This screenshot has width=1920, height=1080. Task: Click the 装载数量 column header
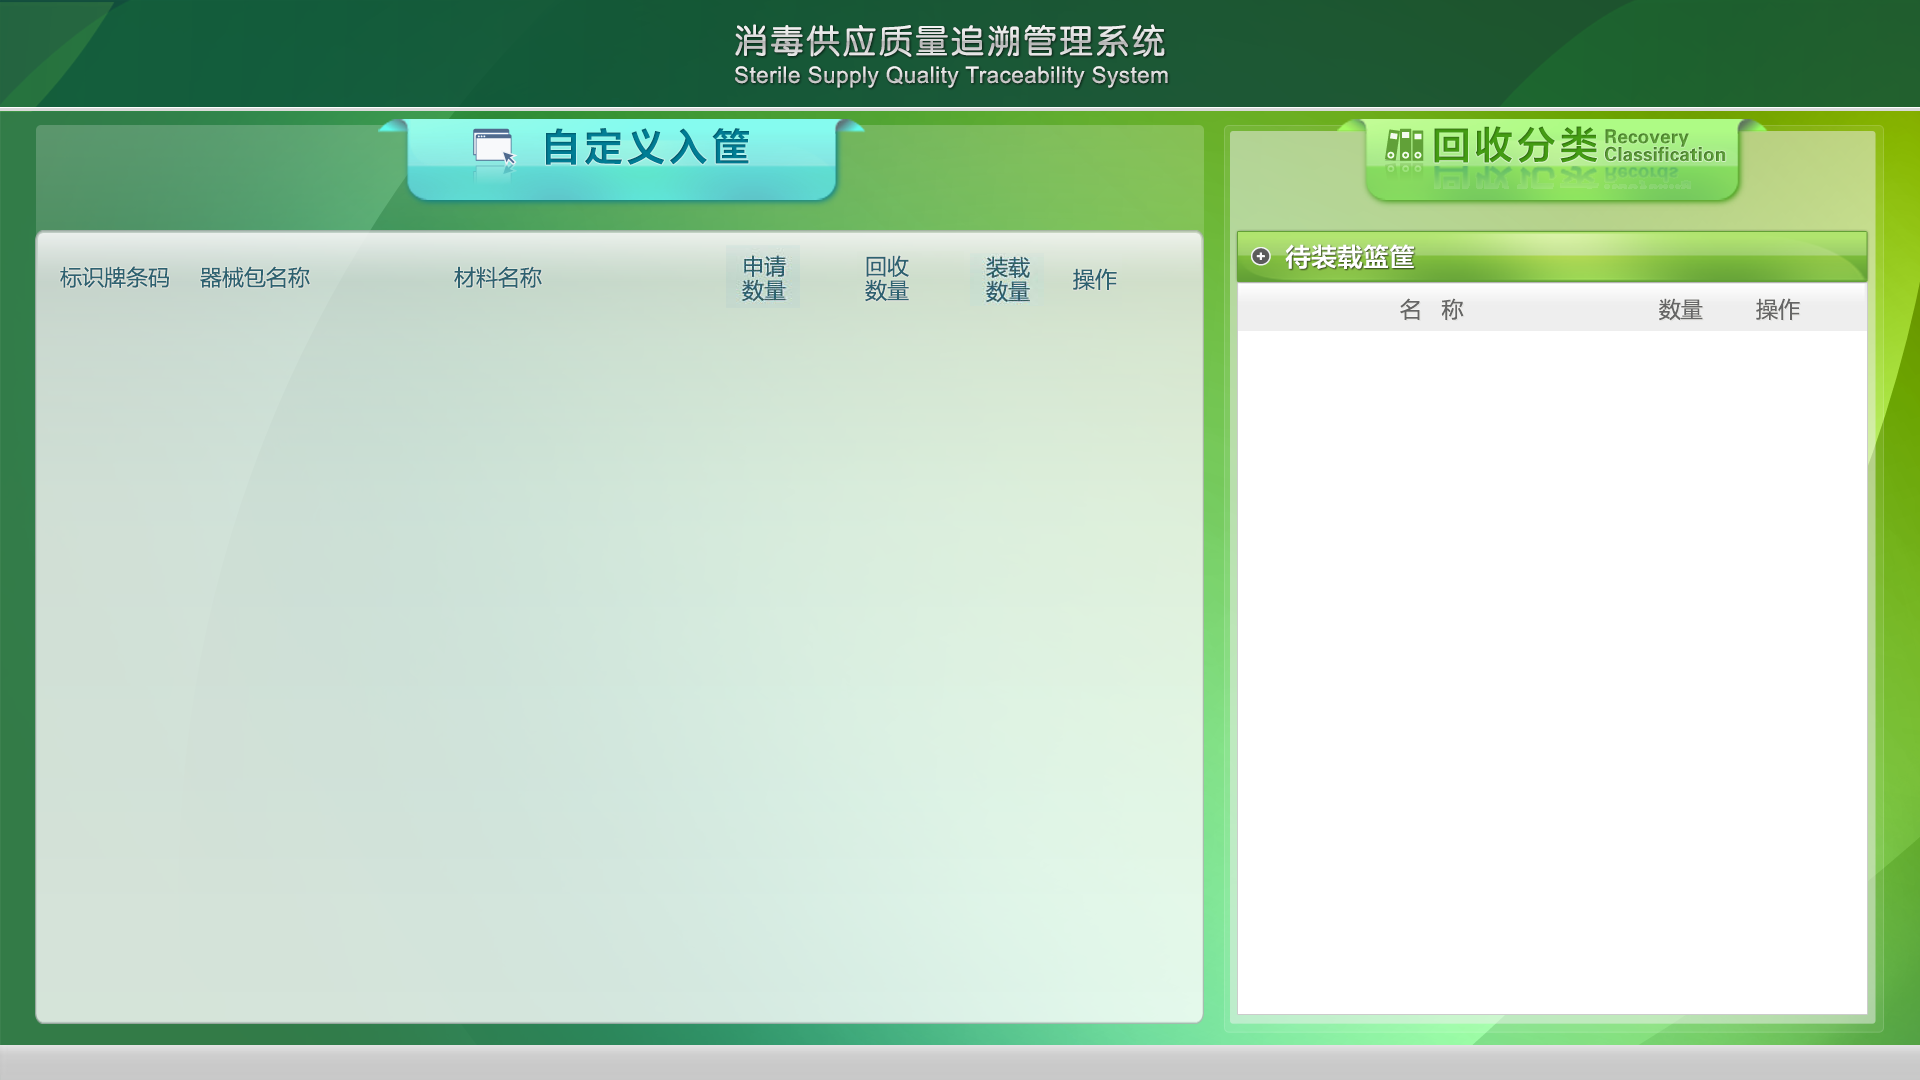[x=1007, y=280]
